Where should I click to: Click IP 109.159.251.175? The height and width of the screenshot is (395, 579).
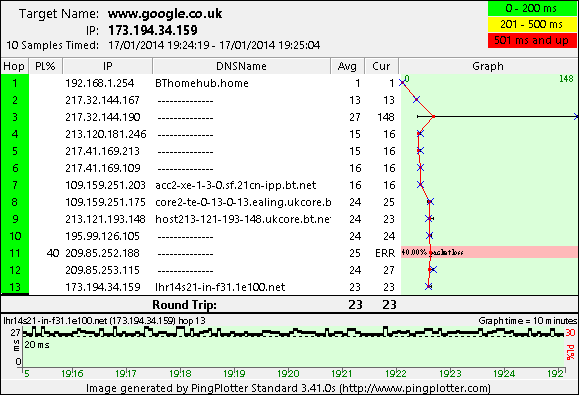(x=106, y=202)
